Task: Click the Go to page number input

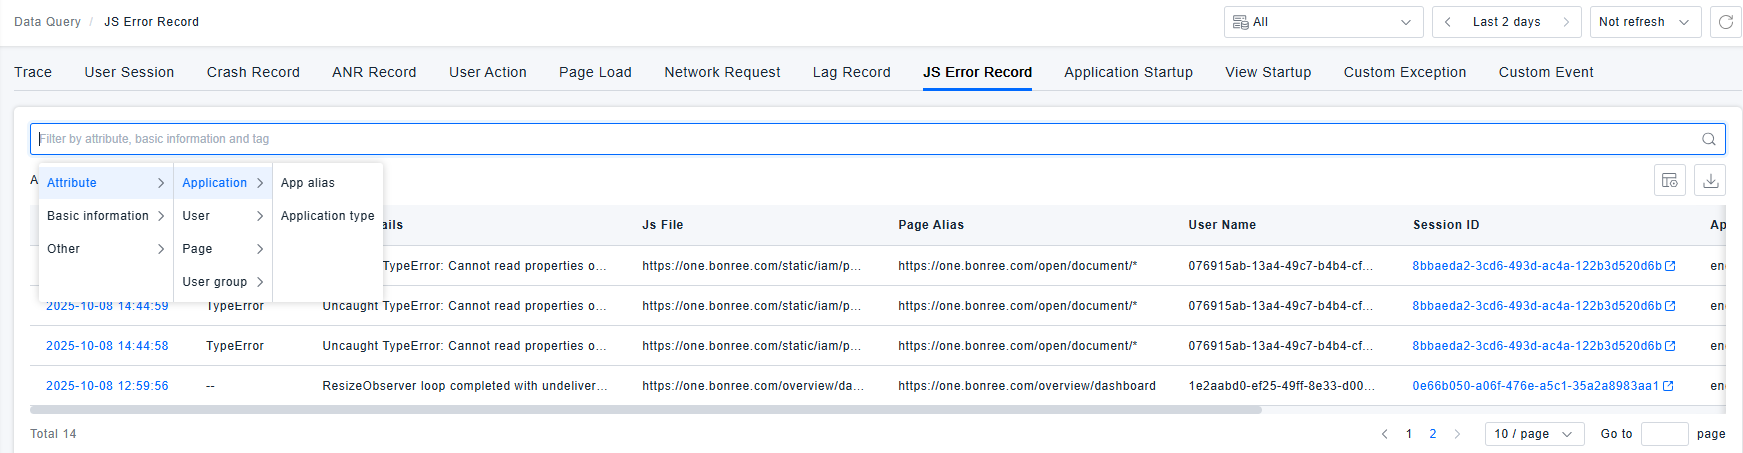Action: coord(1664,434)
